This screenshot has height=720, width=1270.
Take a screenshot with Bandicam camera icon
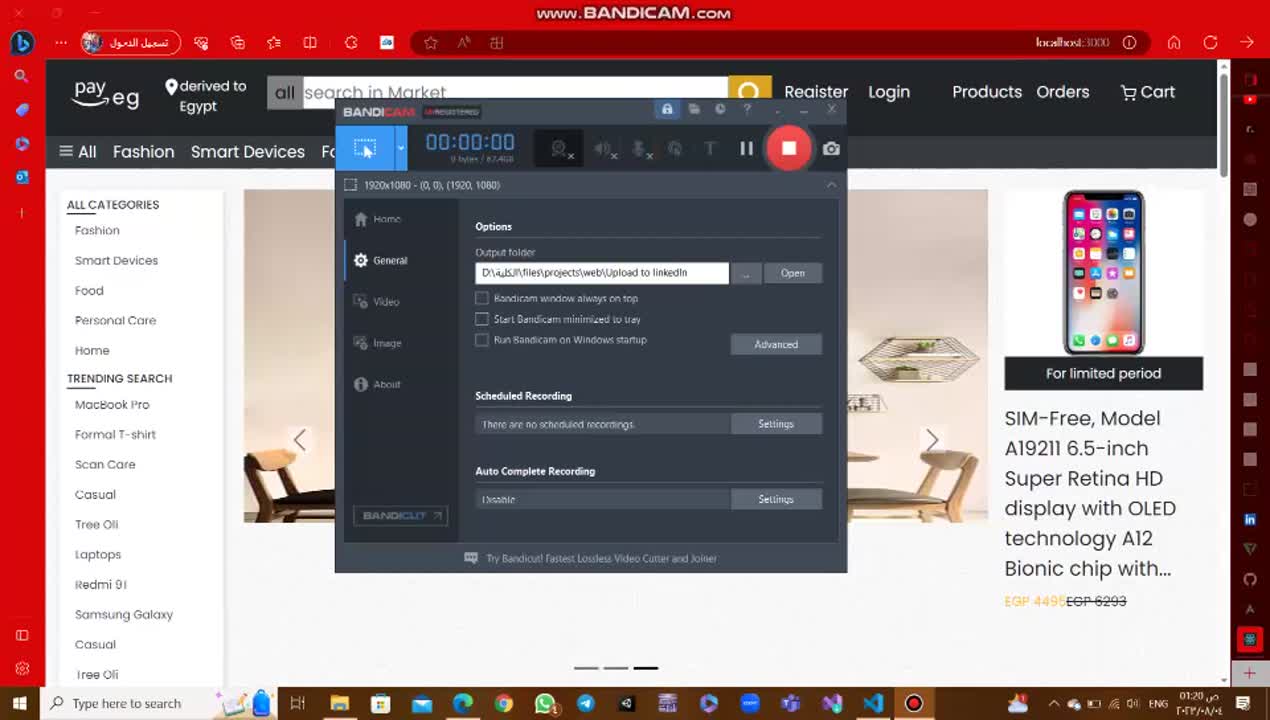point(831,148)
